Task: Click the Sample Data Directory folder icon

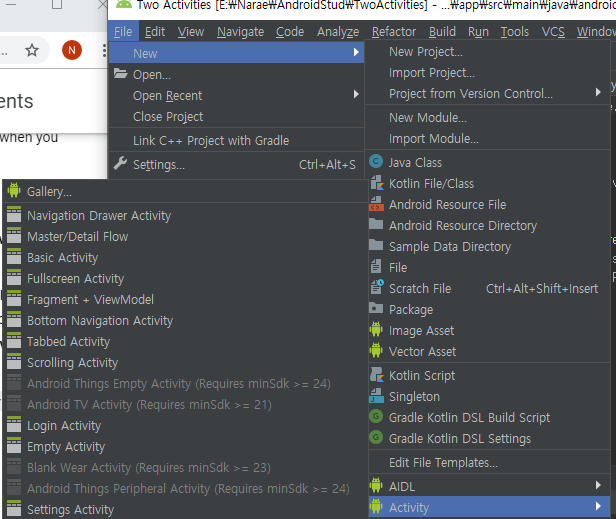Action: pyautogui.click(x=376, y=246)
